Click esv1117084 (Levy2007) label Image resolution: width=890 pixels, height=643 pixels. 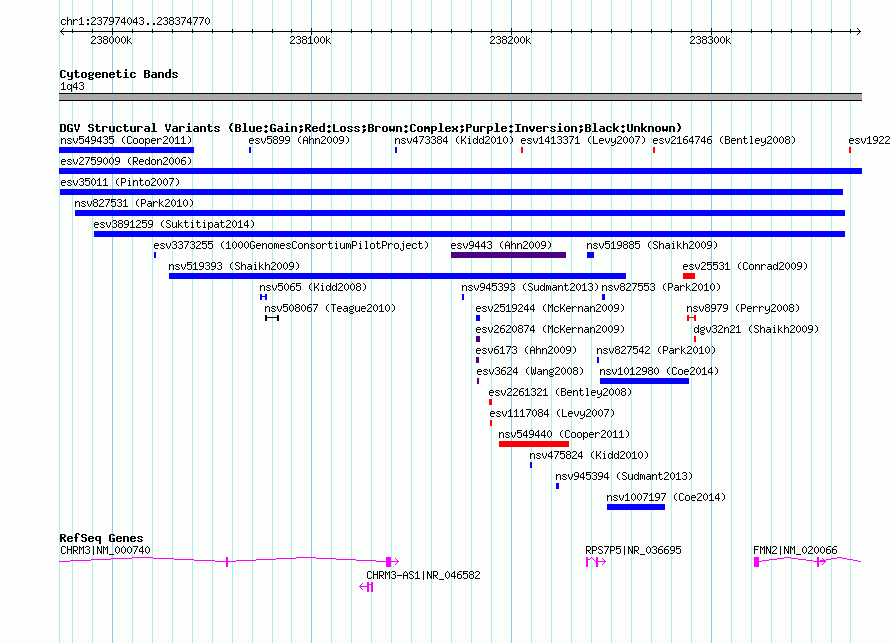552,413
